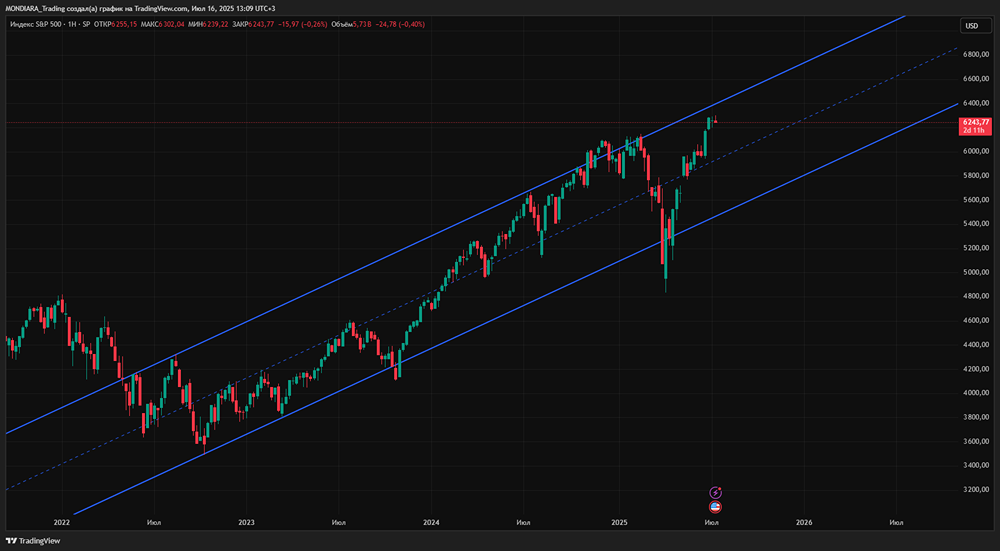Click the 2023 label on time axis

tap(247, 522)
